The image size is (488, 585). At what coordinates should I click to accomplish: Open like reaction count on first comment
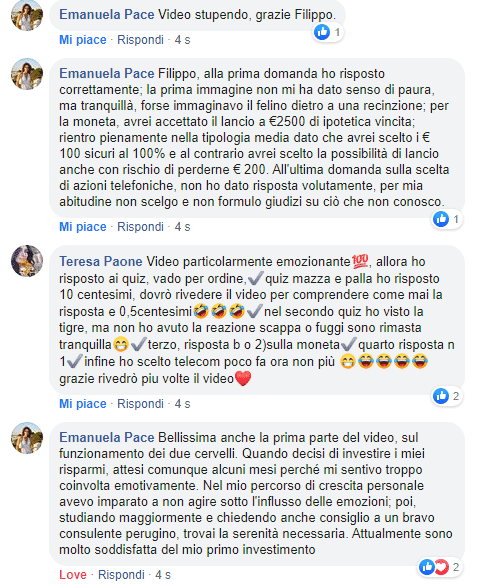pyautogui.click(x=328, y=32)
